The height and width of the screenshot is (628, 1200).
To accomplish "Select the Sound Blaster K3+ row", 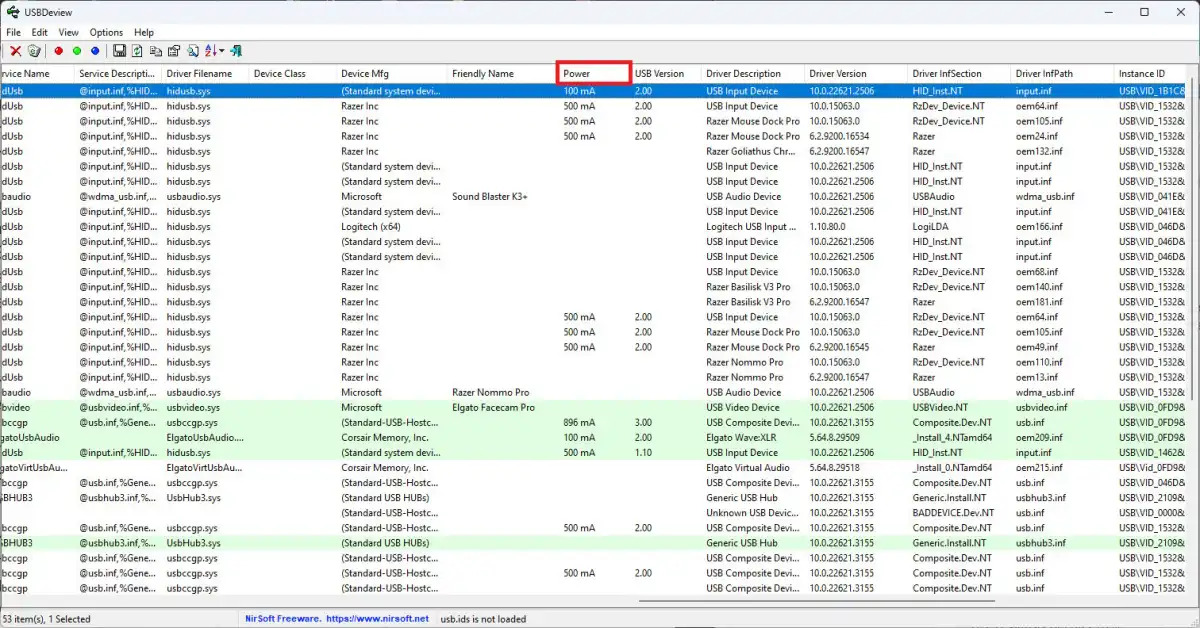I will click(489, 197).
